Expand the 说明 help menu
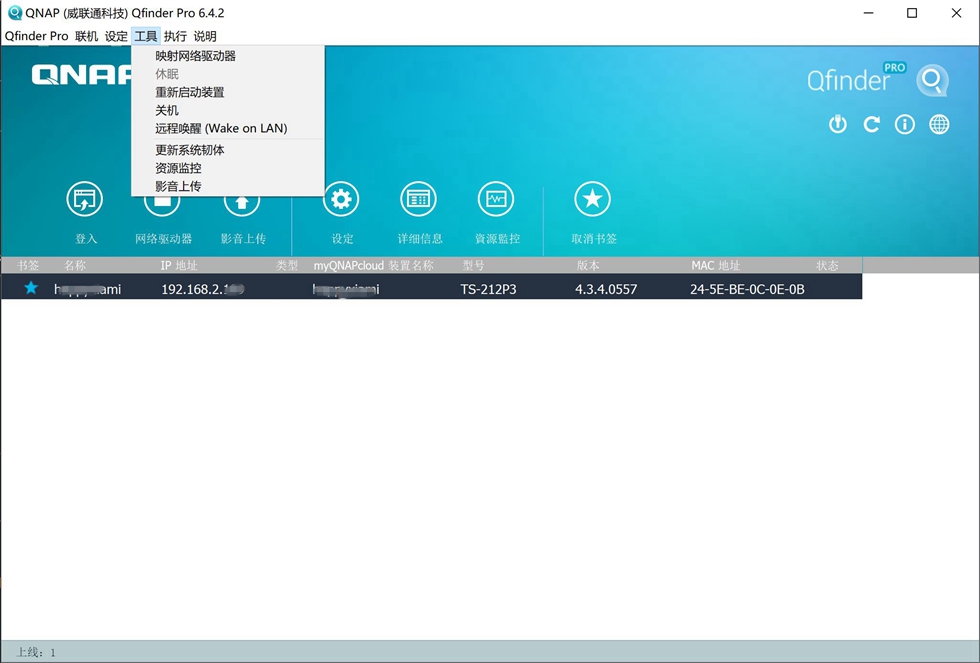Image resolution: width=980 pixels, height=663 pixels. tap(204, 36)
